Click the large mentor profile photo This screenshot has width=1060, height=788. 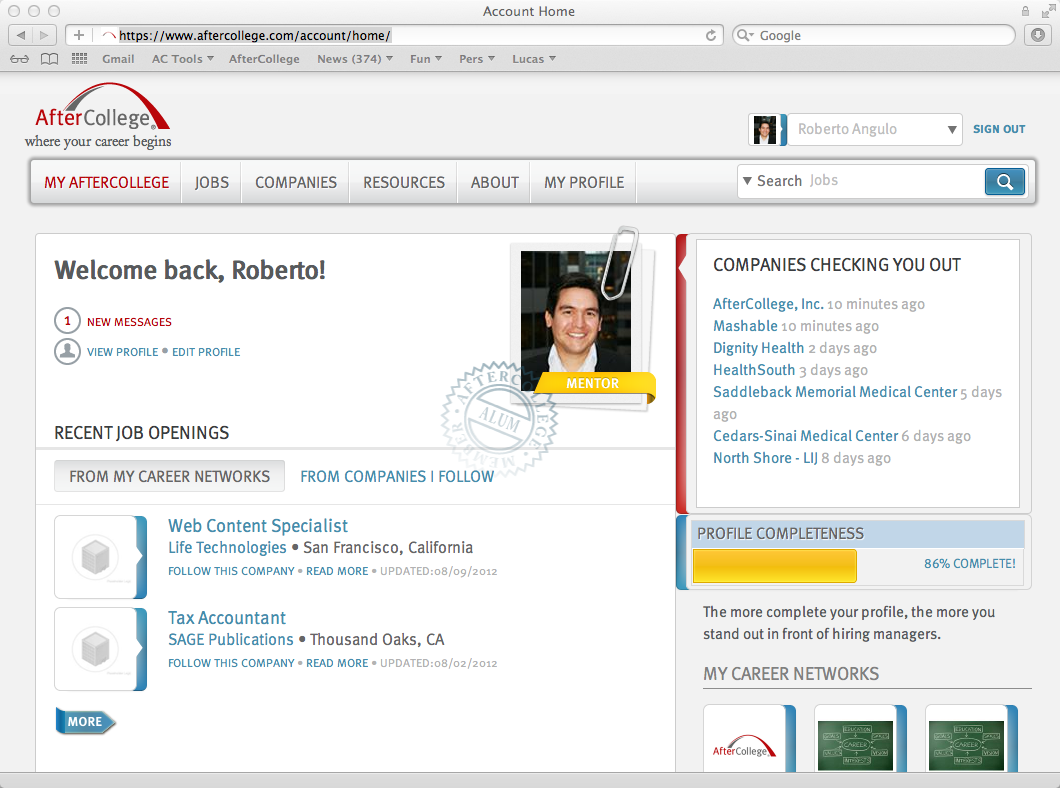tap(576, 312)
